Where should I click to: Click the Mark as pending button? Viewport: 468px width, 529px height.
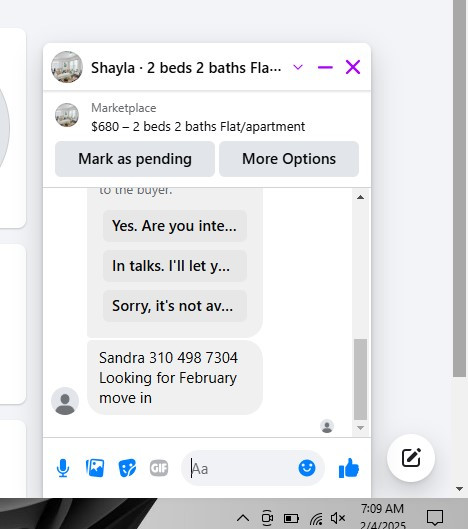tap(135, 159)
